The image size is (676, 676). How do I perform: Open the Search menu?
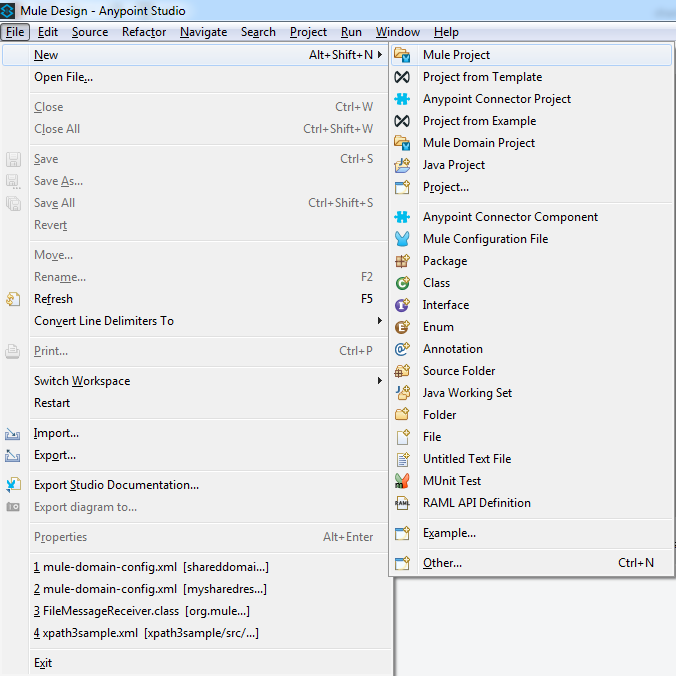tap(258, 32)
